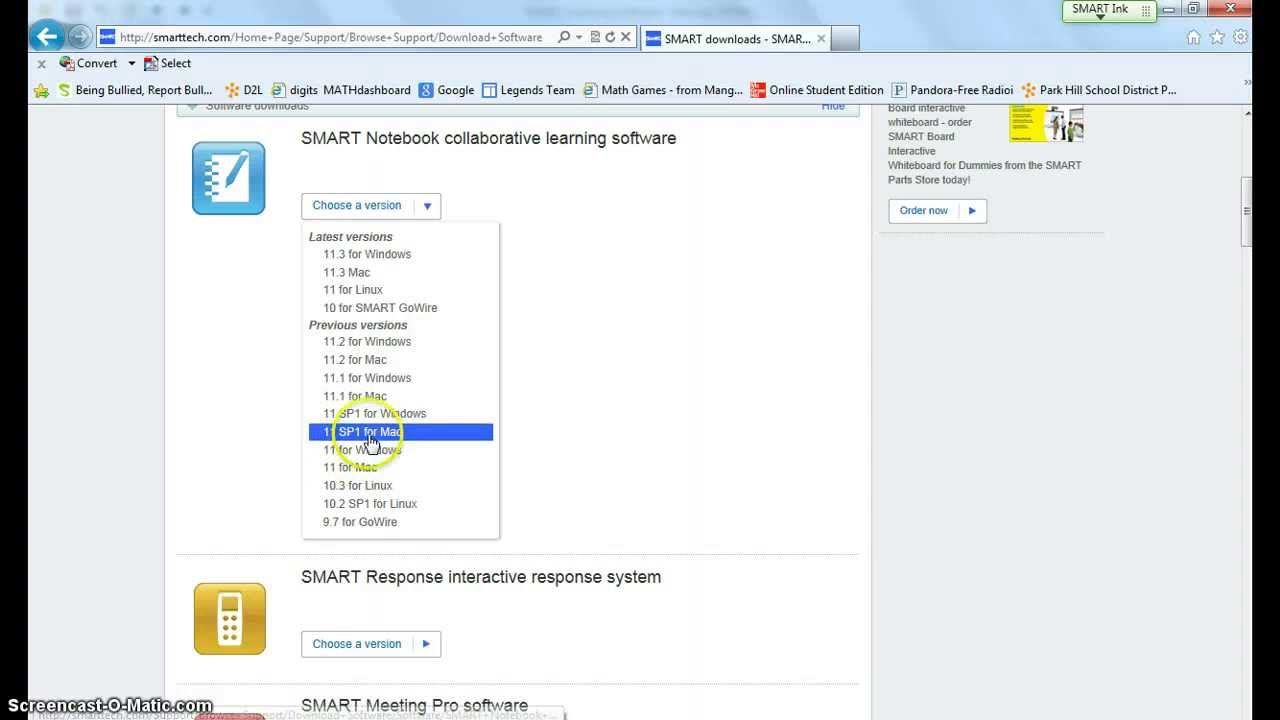The width and height of the screenshot is (1280, 720).
Task: Select 10.2 SP1 for Linux
Action: tap(370, 504)
